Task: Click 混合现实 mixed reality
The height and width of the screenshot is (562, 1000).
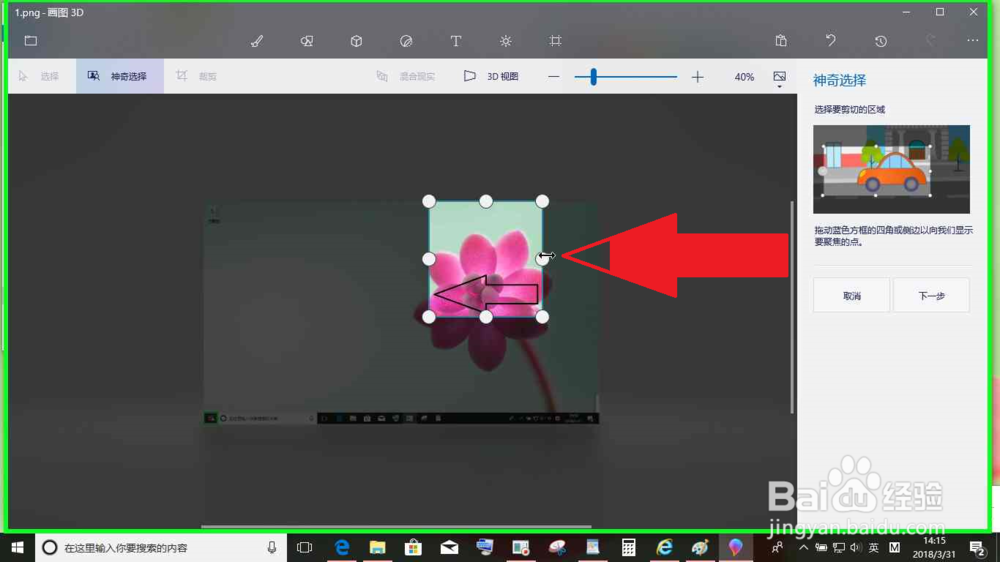Action: click(x=406, y=77)
